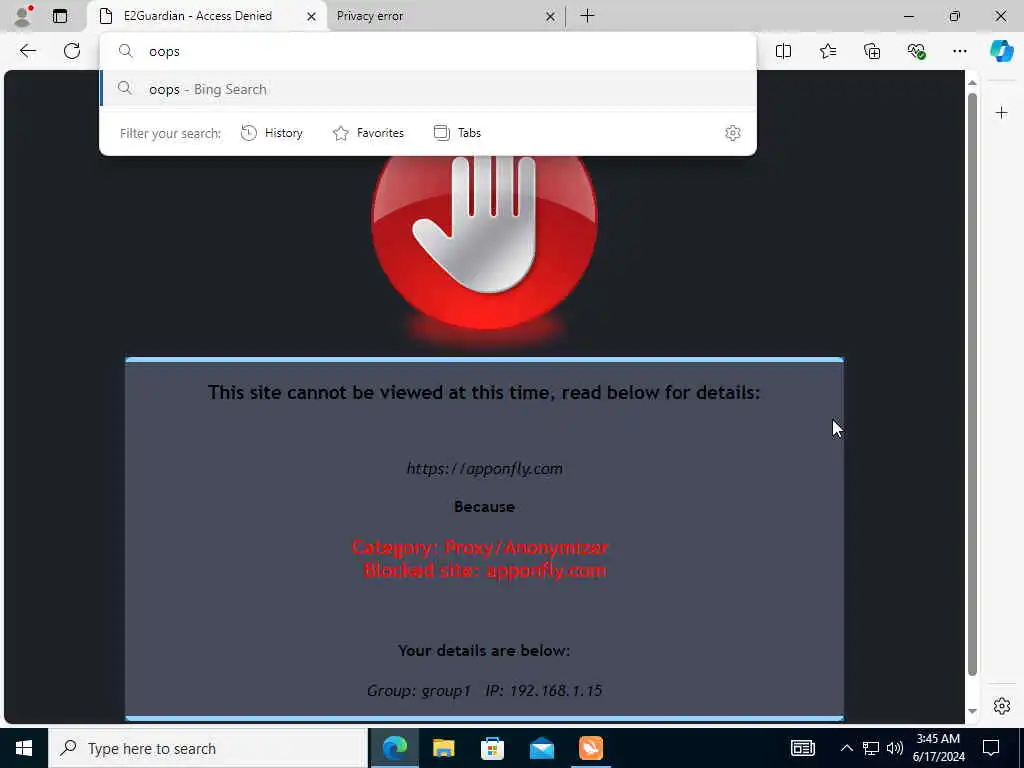Click the taskbar 'Type here to search' box
1024x768 pixels.
pyautogui.click(x=208, y=748)
